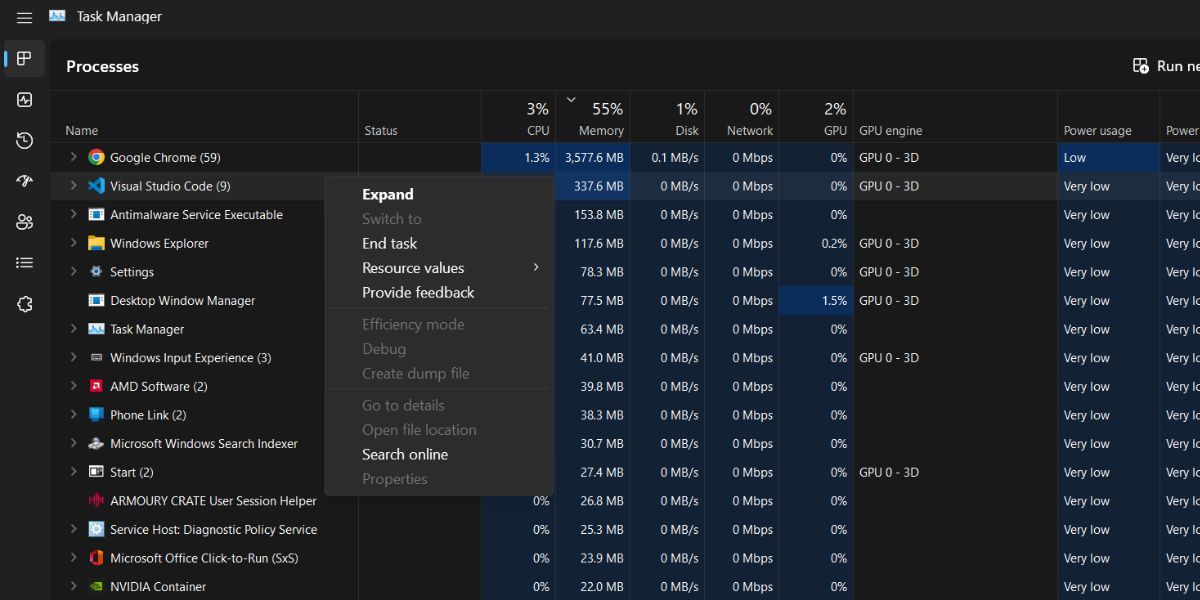The image size is (1200, 600).
Task: Expand the Google Chrome process group
Action: coord(73,157)
